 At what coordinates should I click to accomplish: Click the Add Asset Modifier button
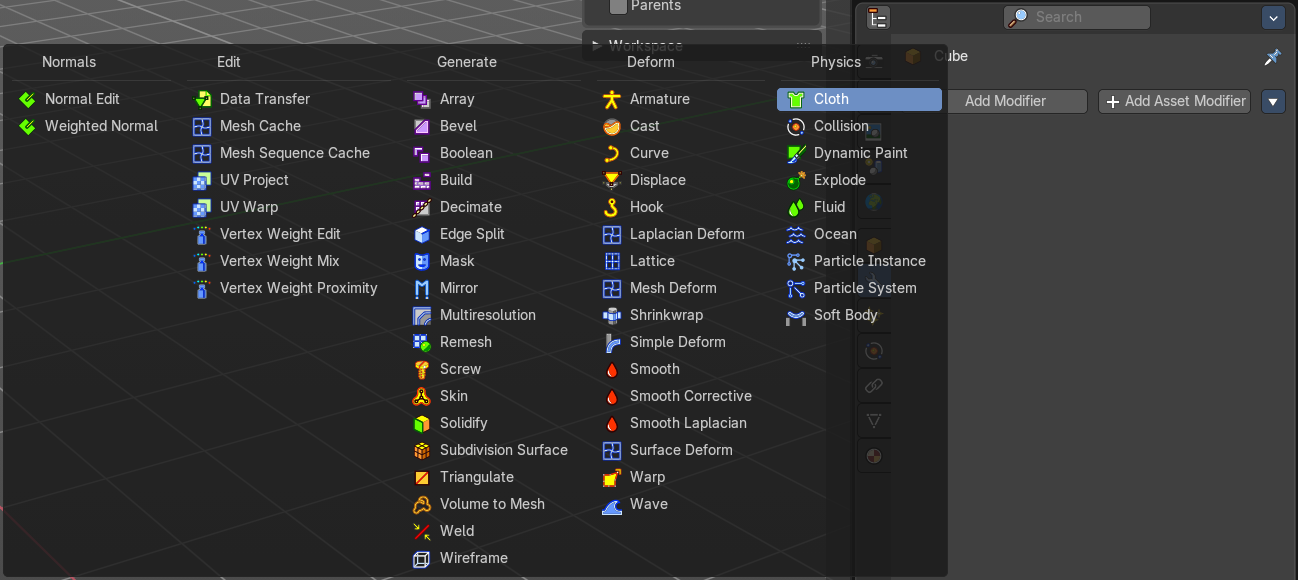coord(1175,101)
